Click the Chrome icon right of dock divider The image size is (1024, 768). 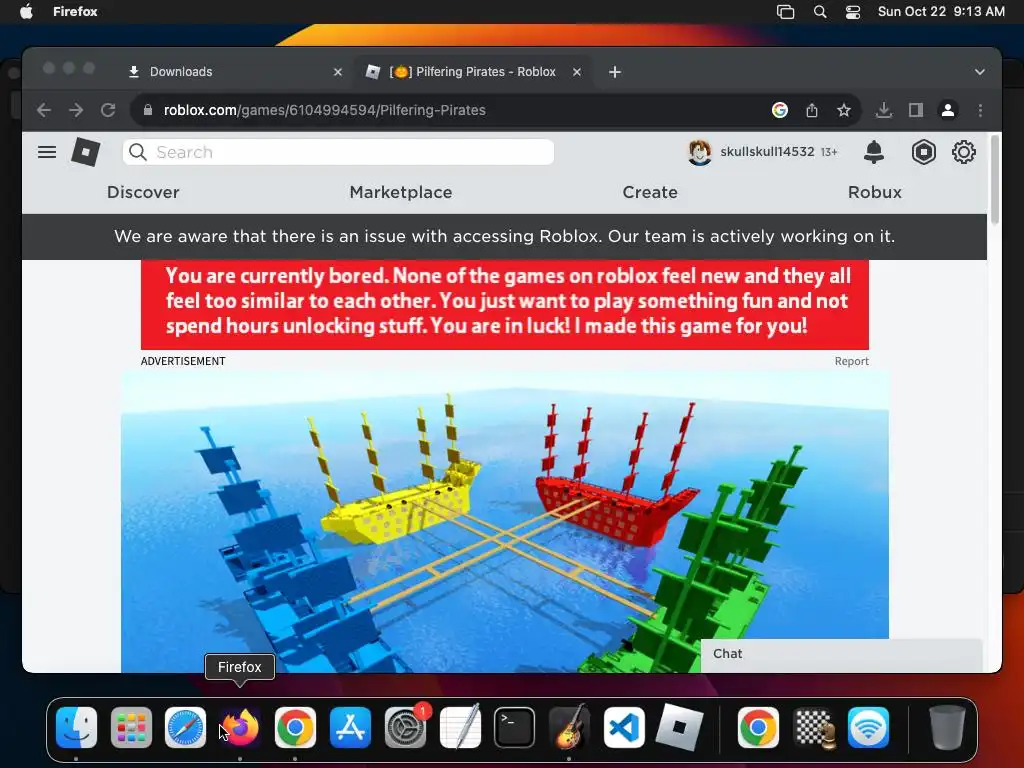758,728
